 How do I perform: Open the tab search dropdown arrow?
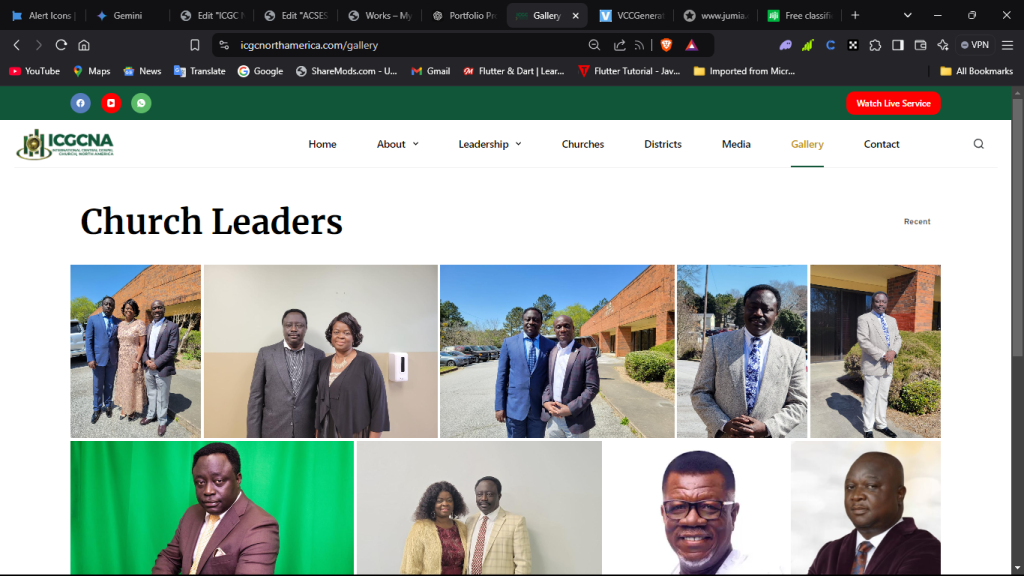tap(907, 16)
